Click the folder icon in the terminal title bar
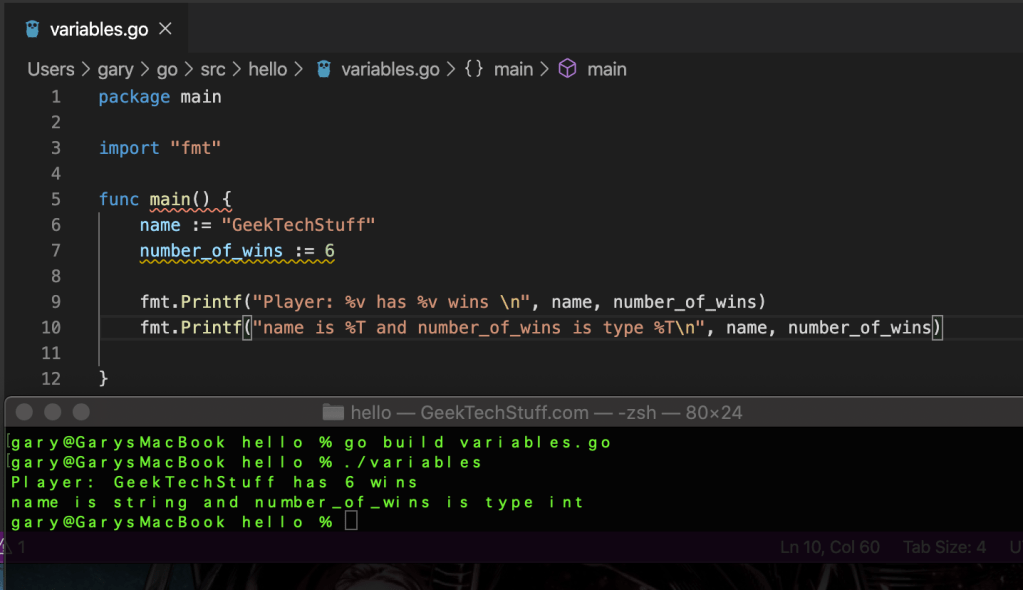Screen dimensions: 1023x590 (x=334, y=411)
